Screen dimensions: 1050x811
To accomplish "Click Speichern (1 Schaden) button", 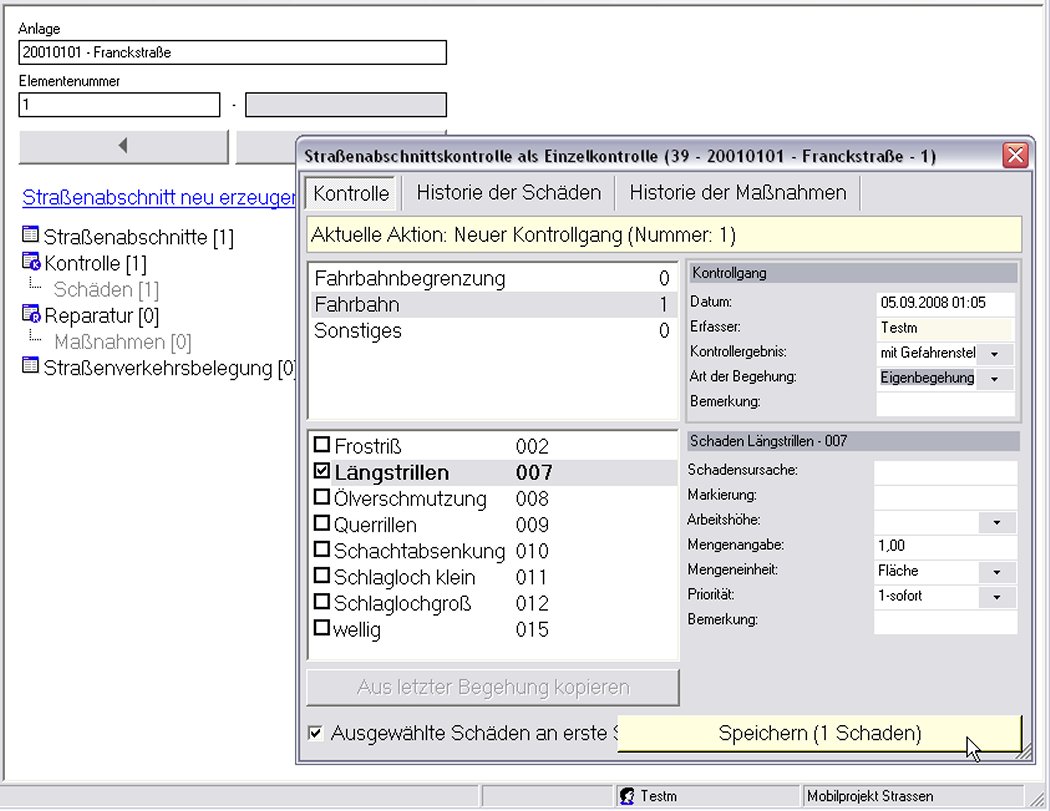I will point(819,734).
